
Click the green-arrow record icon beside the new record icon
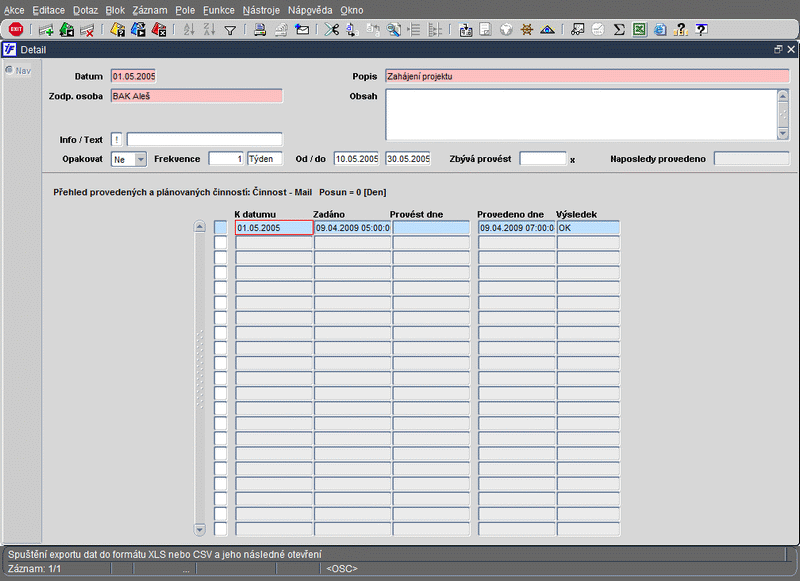[x=67, y=30]
